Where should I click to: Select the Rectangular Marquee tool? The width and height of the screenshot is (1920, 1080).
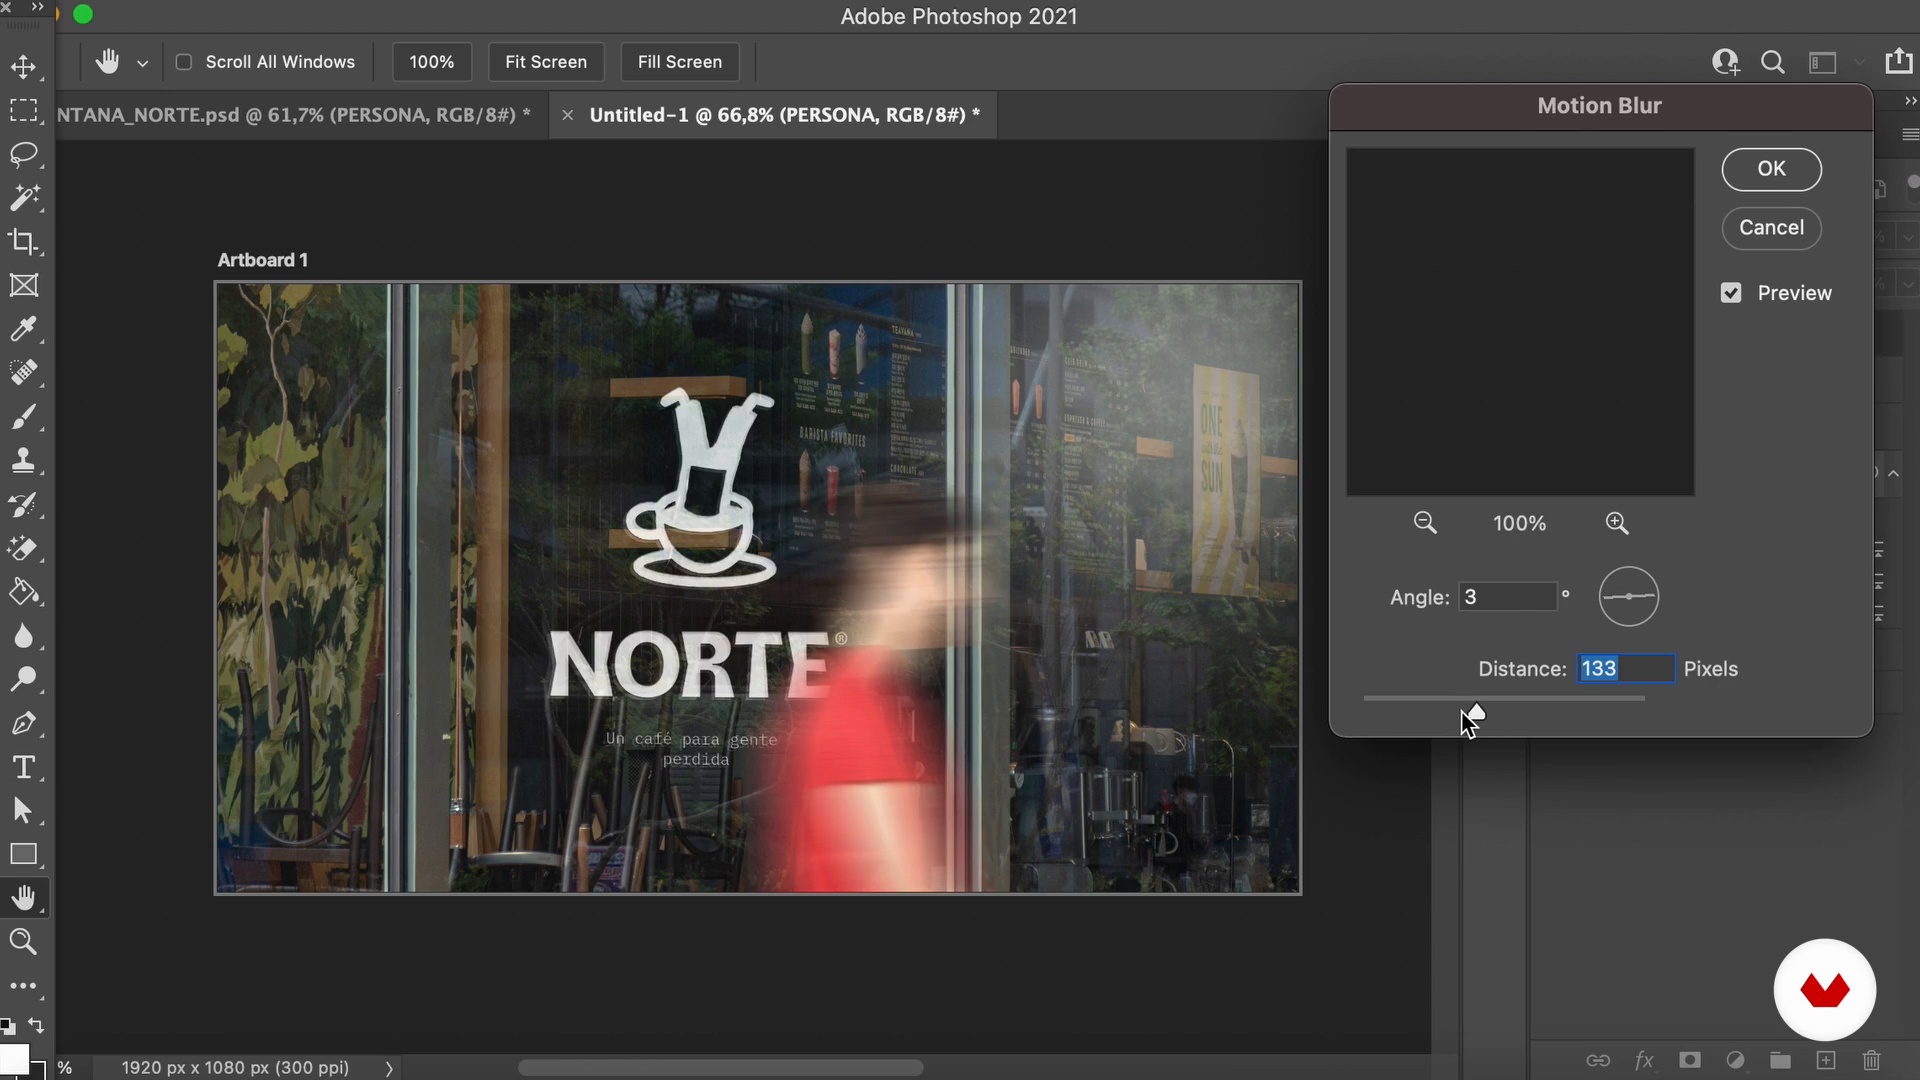click(24, 110)
